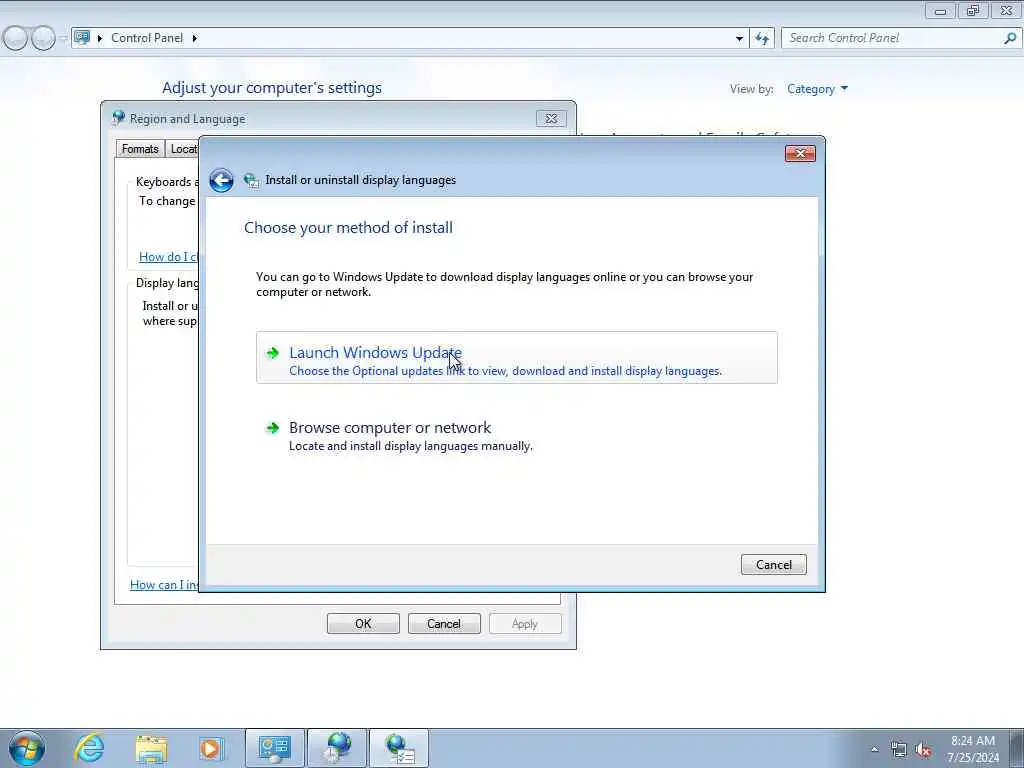Click the globe icon in wizard title

[251, 180]
